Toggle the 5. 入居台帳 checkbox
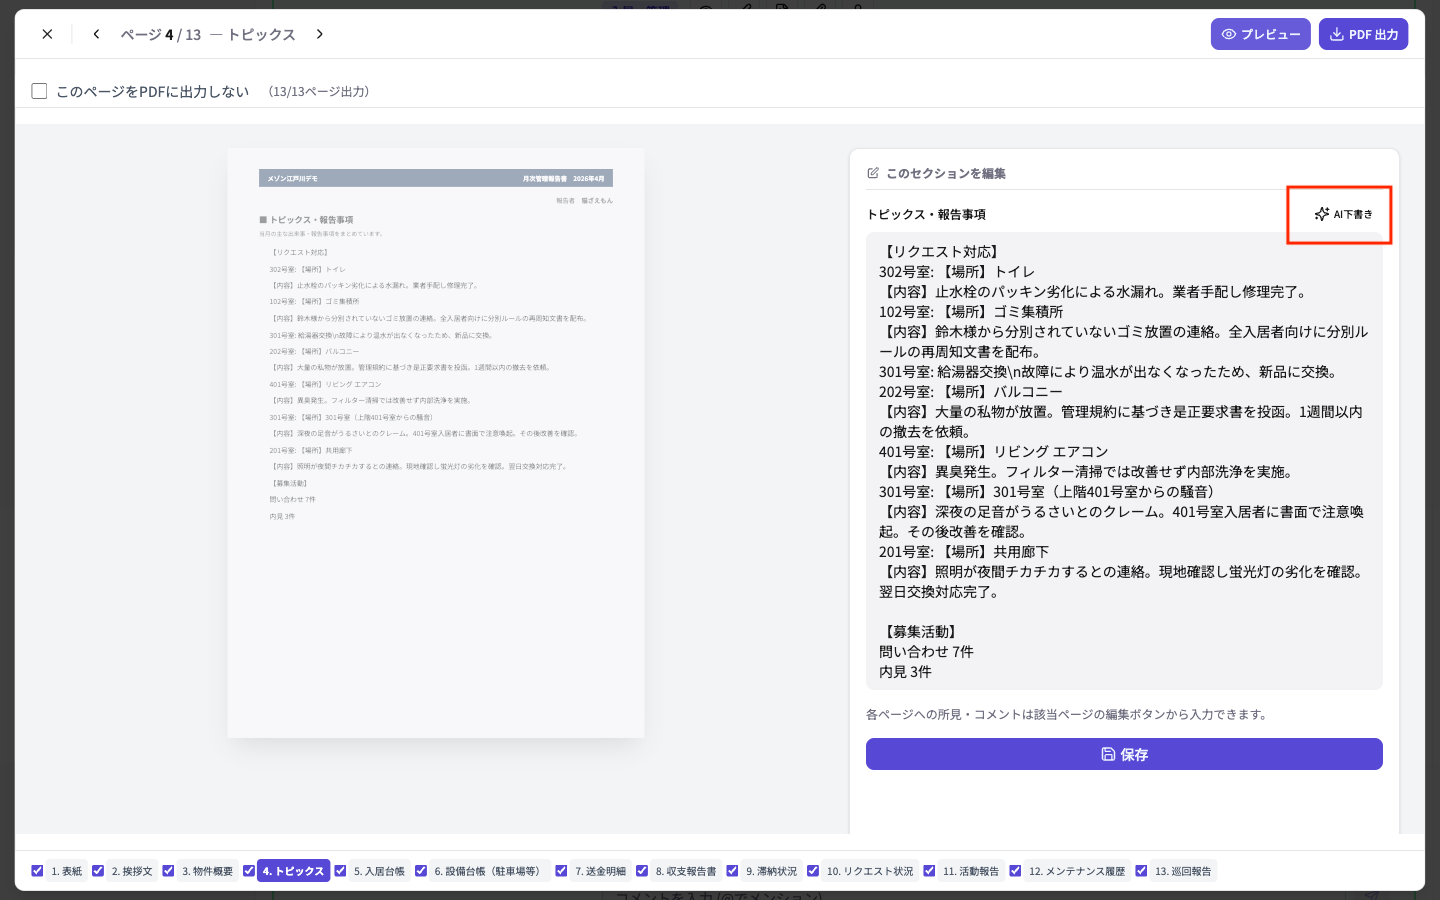Screen dimensions: 1440x900 click(x=340, y=871)
